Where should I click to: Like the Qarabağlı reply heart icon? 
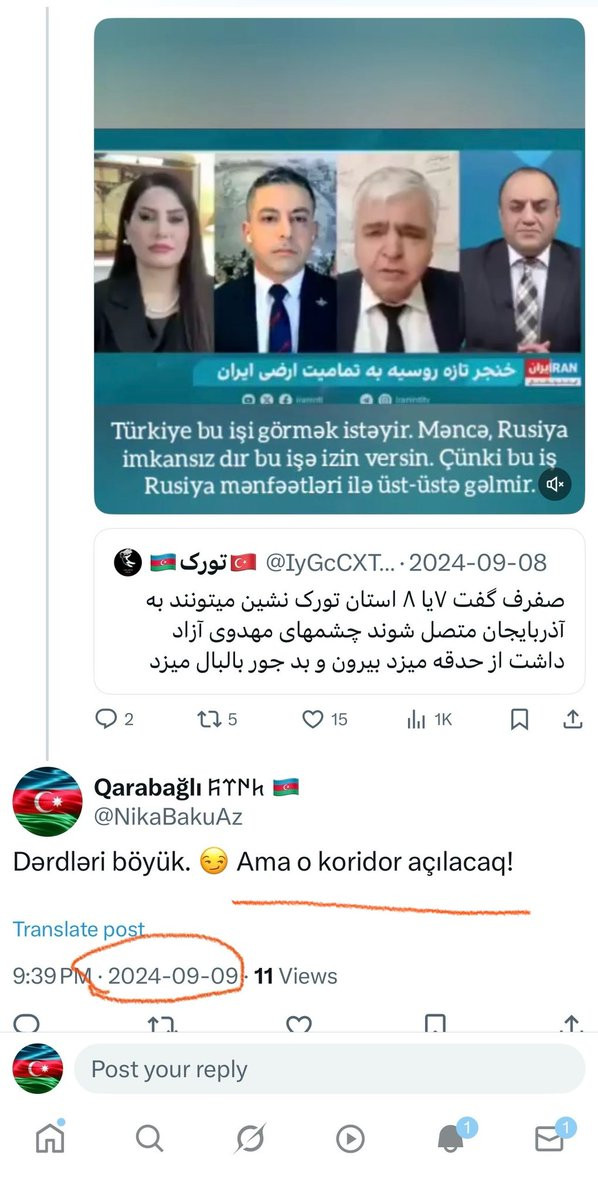click(298, 1023)
